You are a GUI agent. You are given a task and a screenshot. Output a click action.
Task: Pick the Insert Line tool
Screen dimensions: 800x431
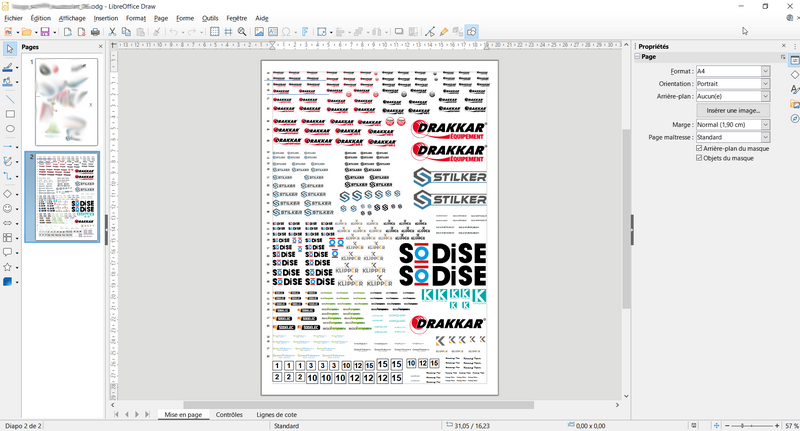(x=10, y=99)
